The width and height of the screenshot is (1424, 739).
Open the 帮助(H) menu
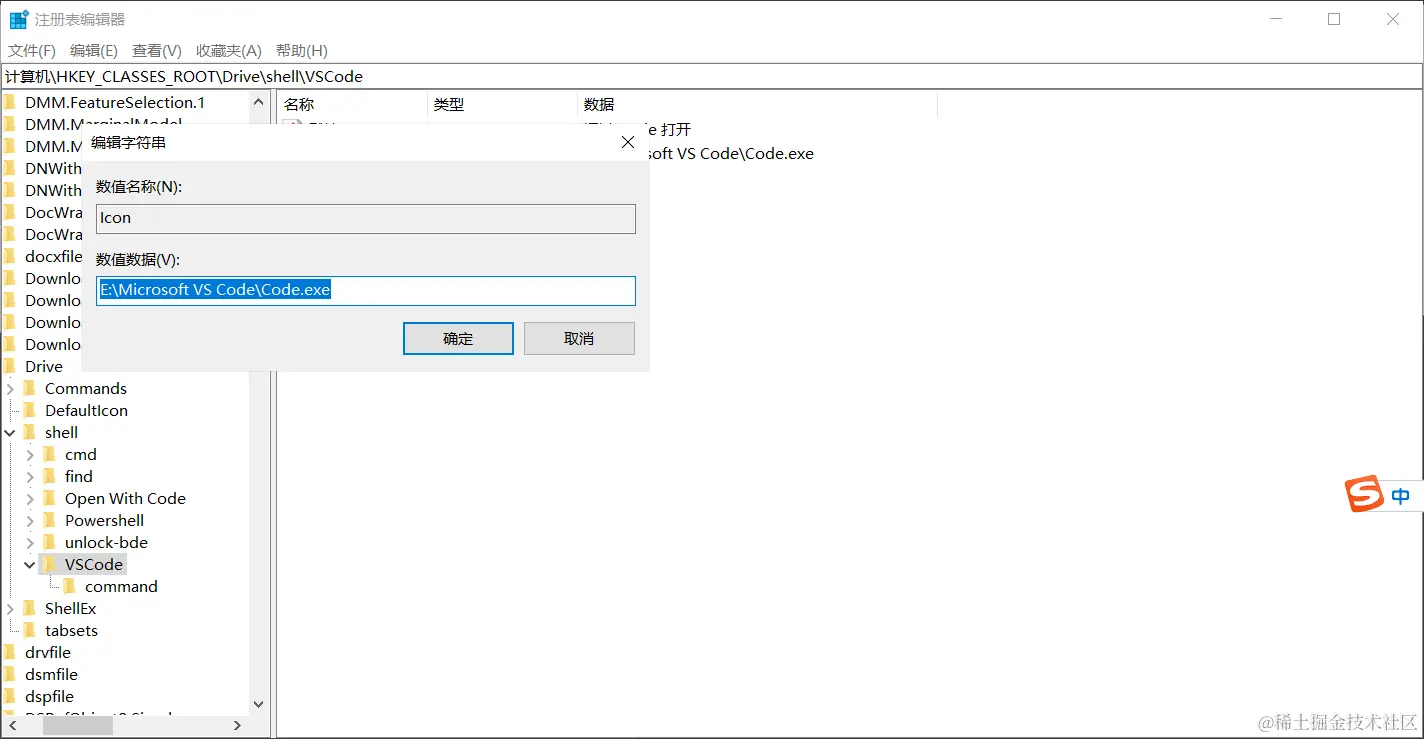pyautogui.click(x=302, y=51)
